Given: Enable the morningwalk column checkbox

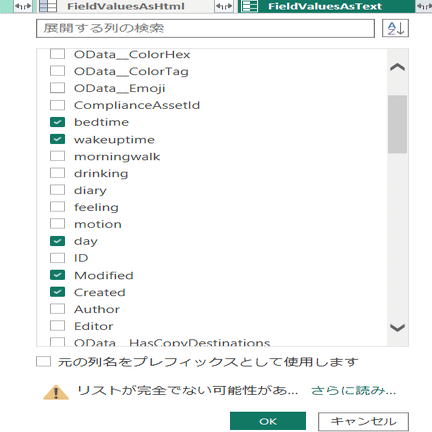Looking at the screenshot, I should tap(57, 156).
